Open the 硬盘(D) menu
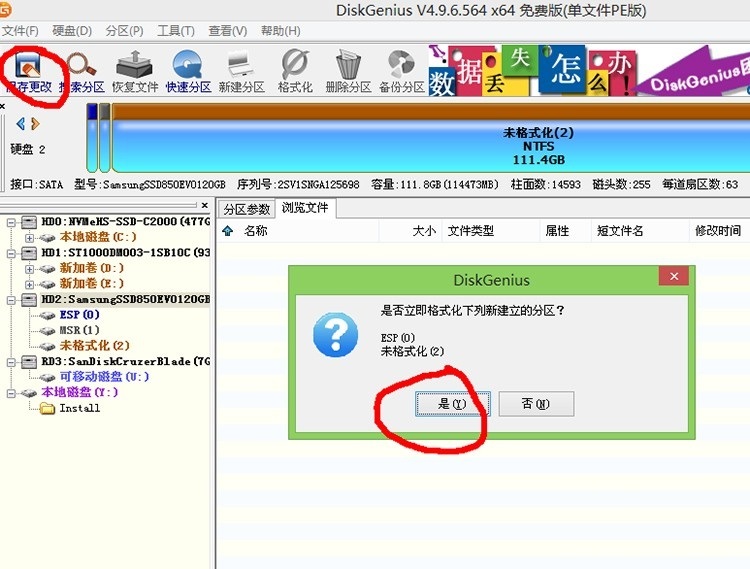 (x=72, y=31)
